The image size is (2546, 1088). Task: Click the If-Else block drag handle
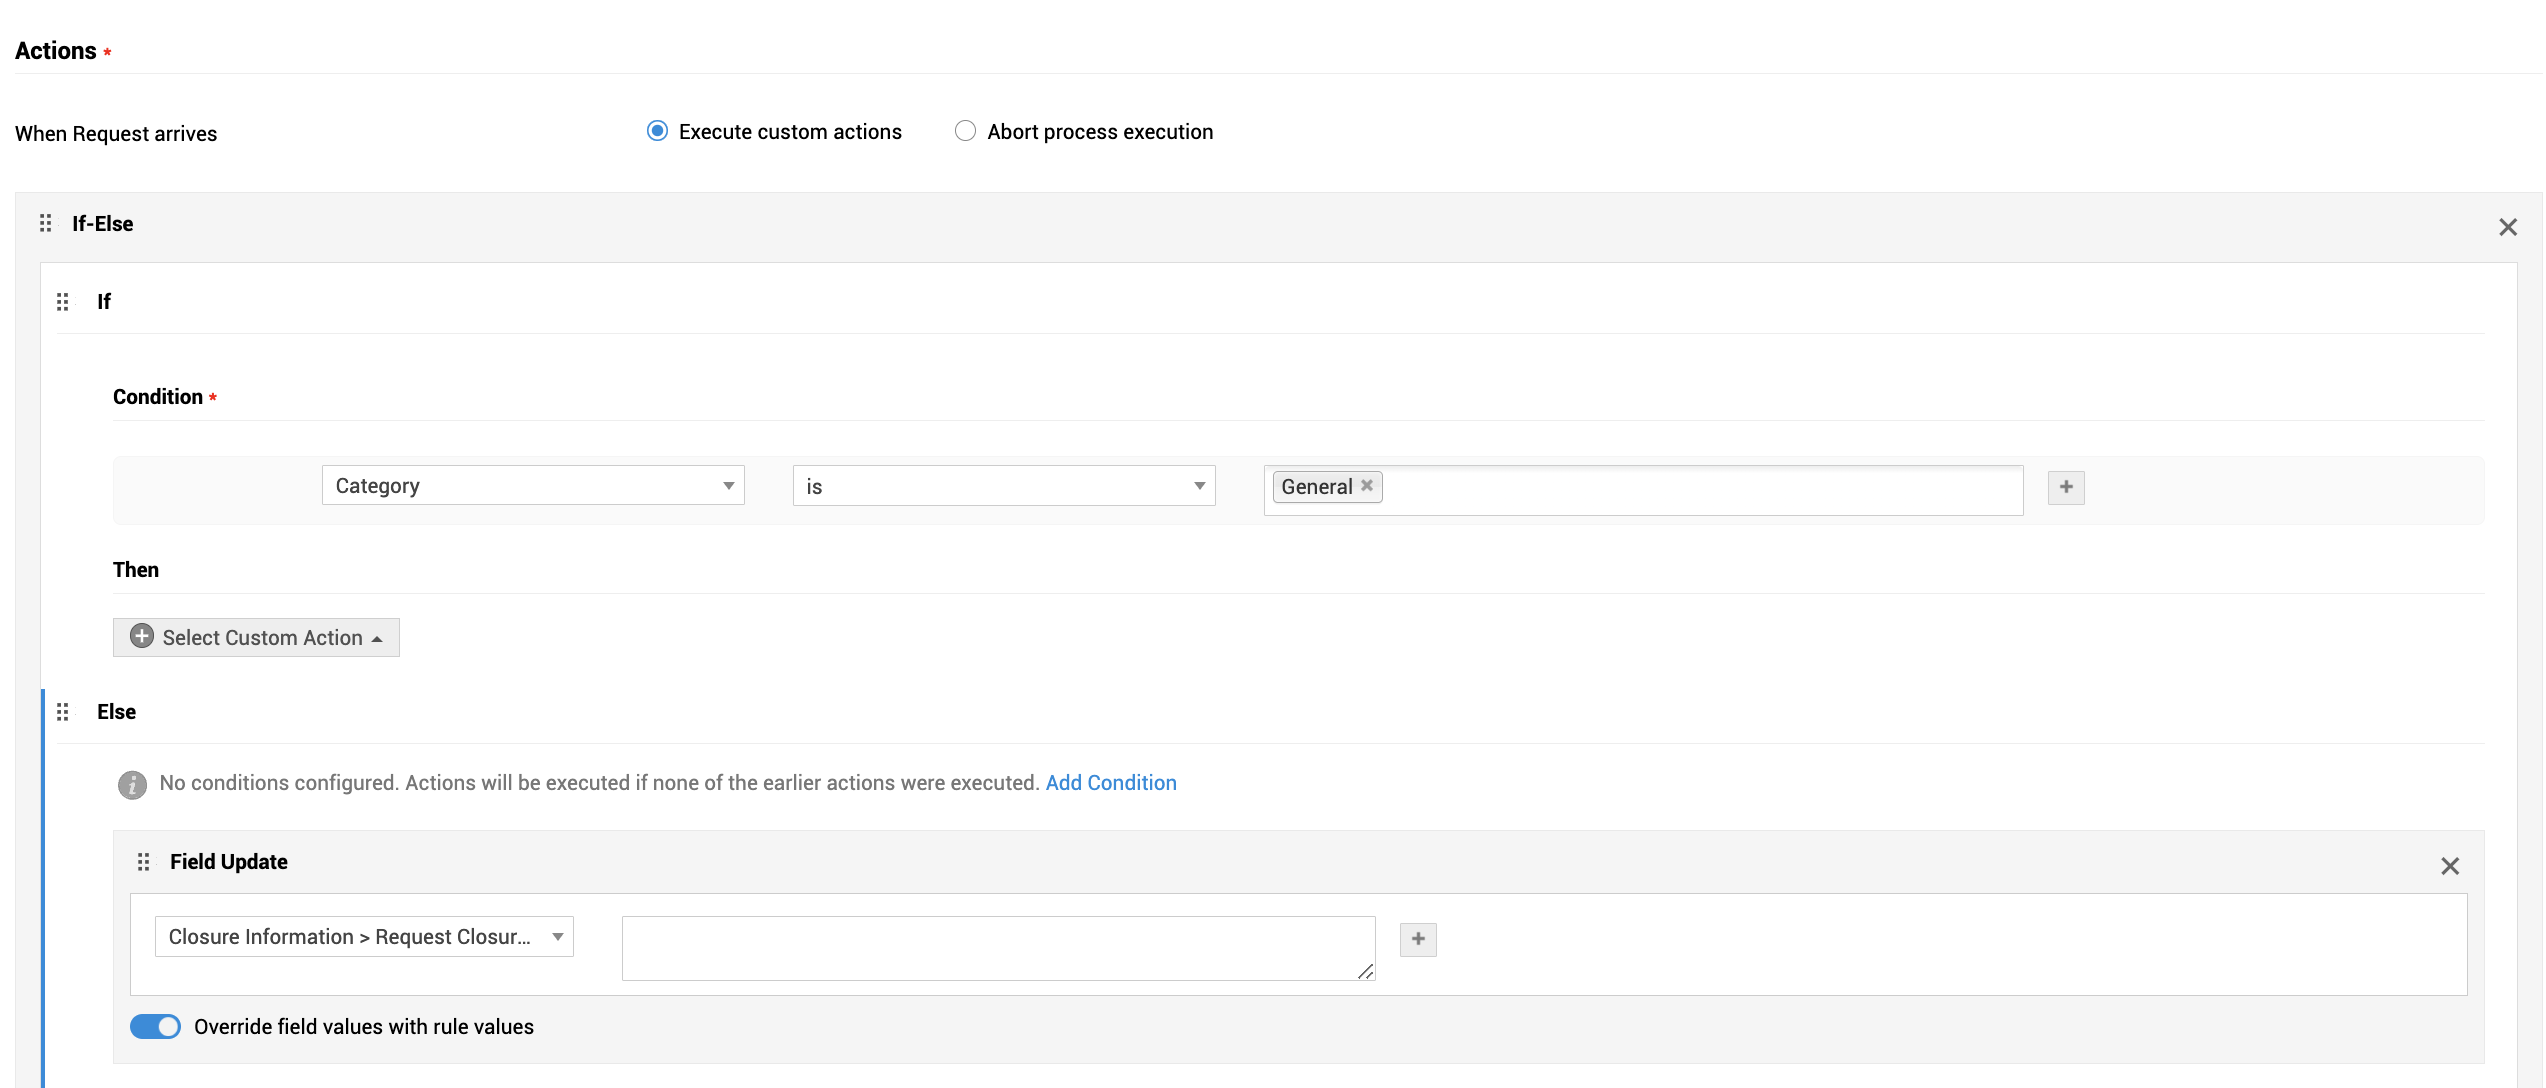click(x=45, y=223)
